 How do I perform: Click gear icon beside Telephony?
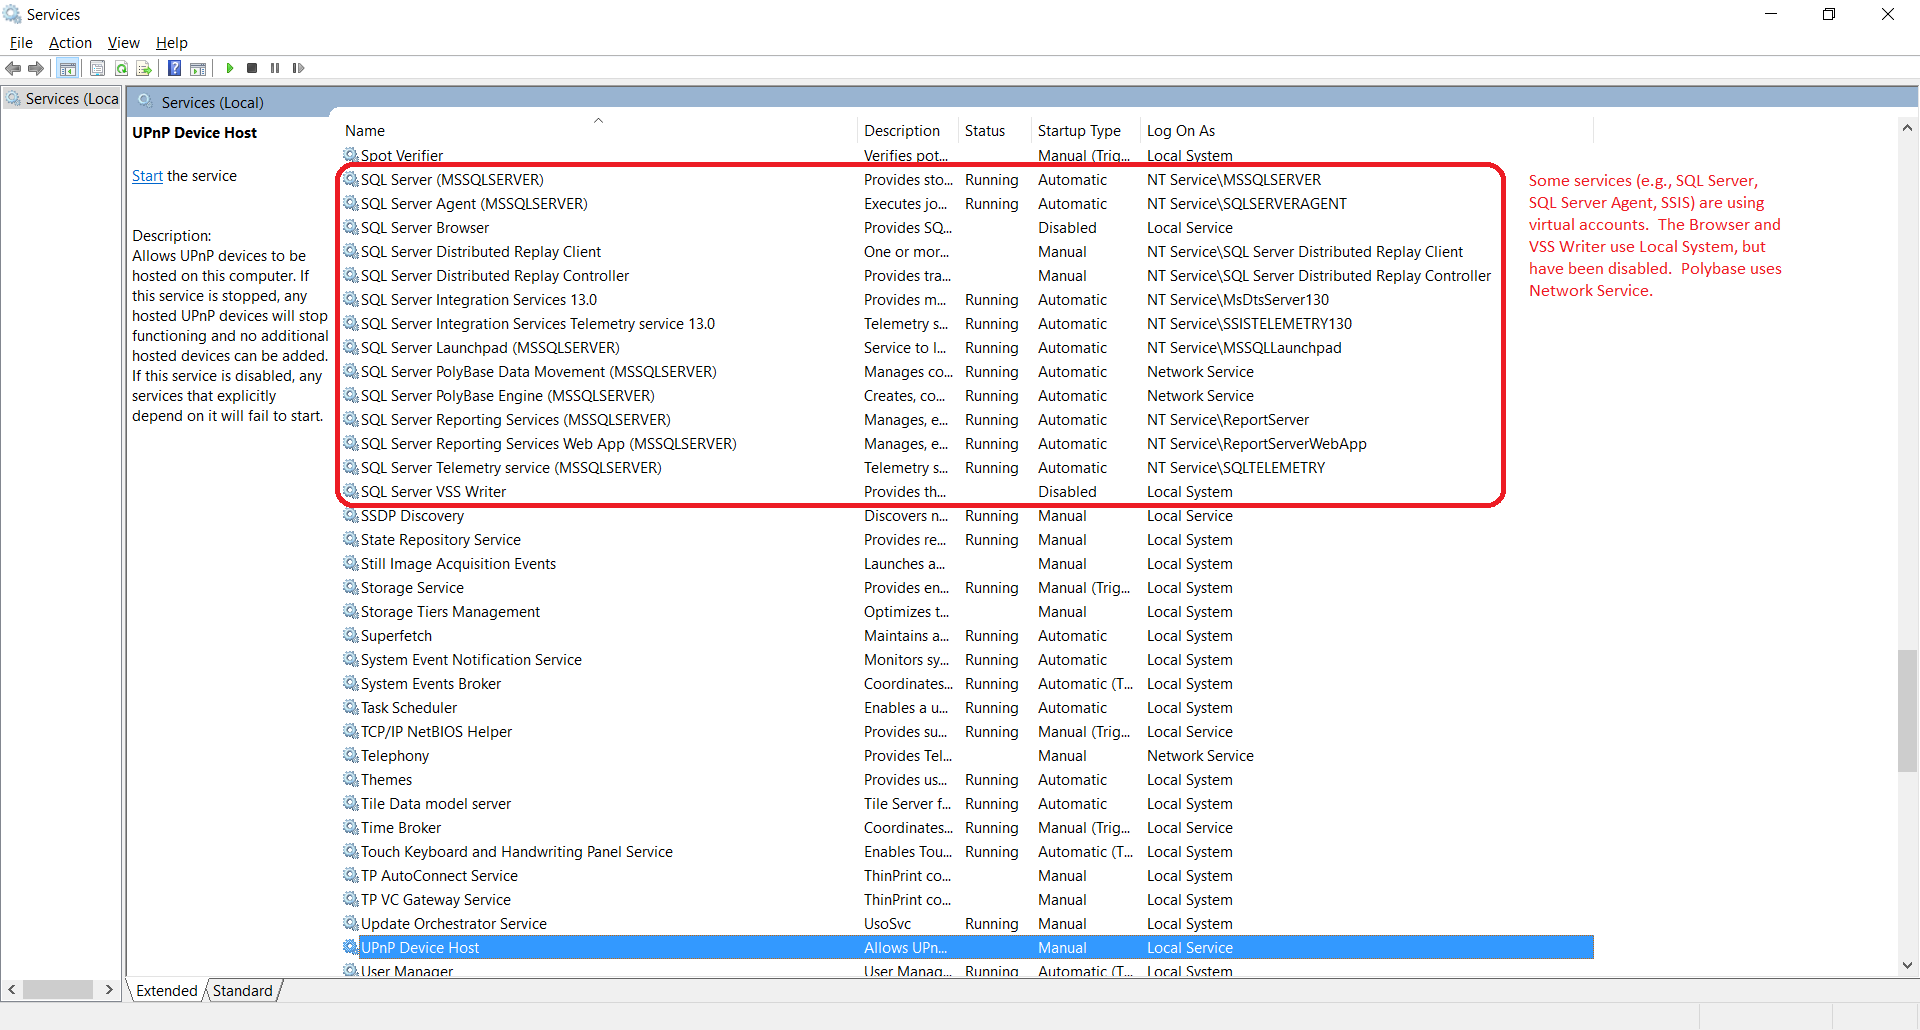coord(351,756)
